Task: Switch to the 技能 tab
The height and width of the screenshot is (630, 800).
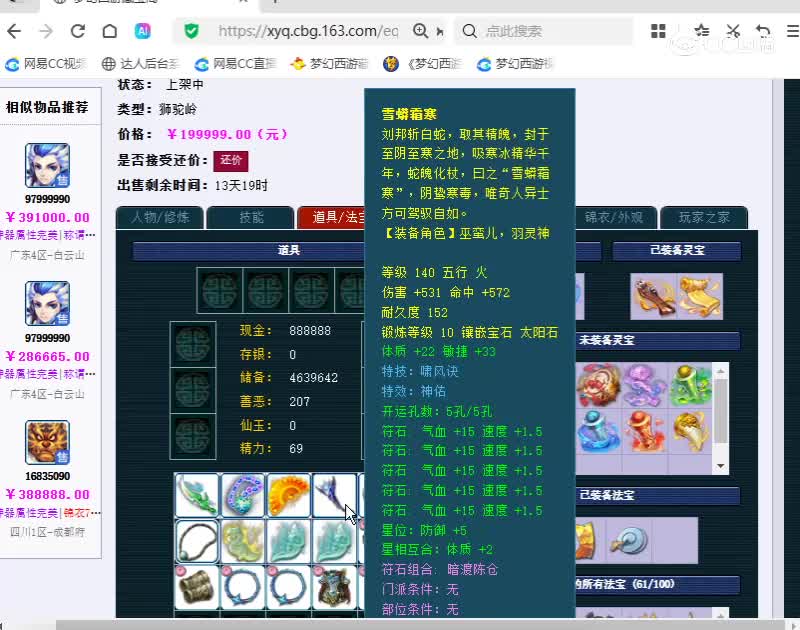Action: (251, 218)
